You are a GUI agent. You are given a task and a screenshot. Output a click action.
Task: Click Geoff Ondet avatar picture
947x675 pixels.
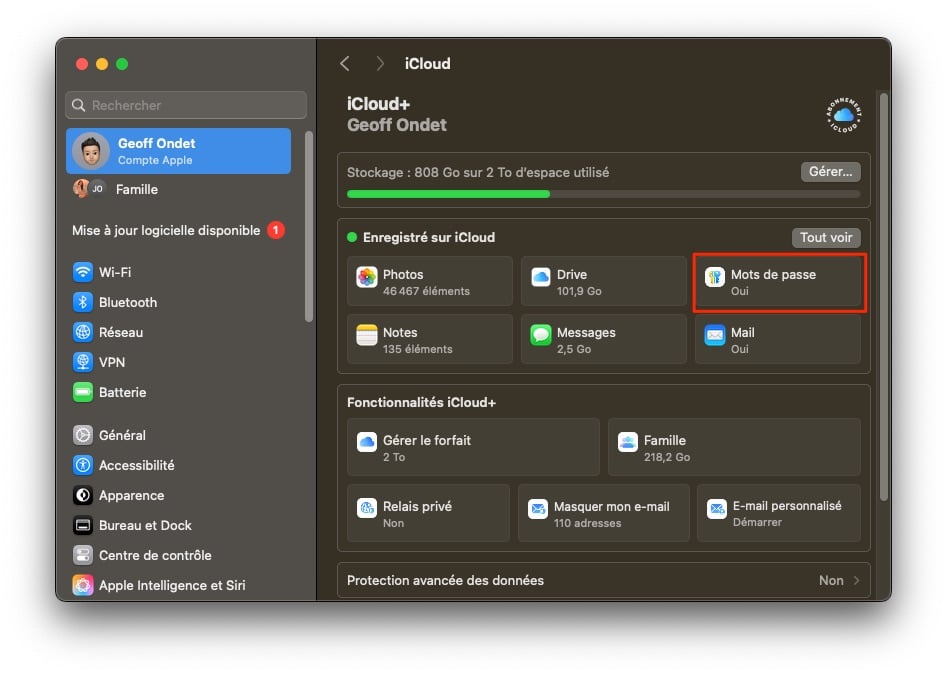tap(91, 151)
